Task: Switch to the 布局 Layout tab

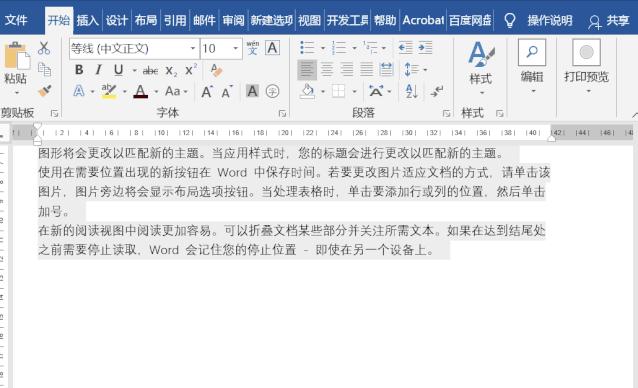Action: click(146, 20)
